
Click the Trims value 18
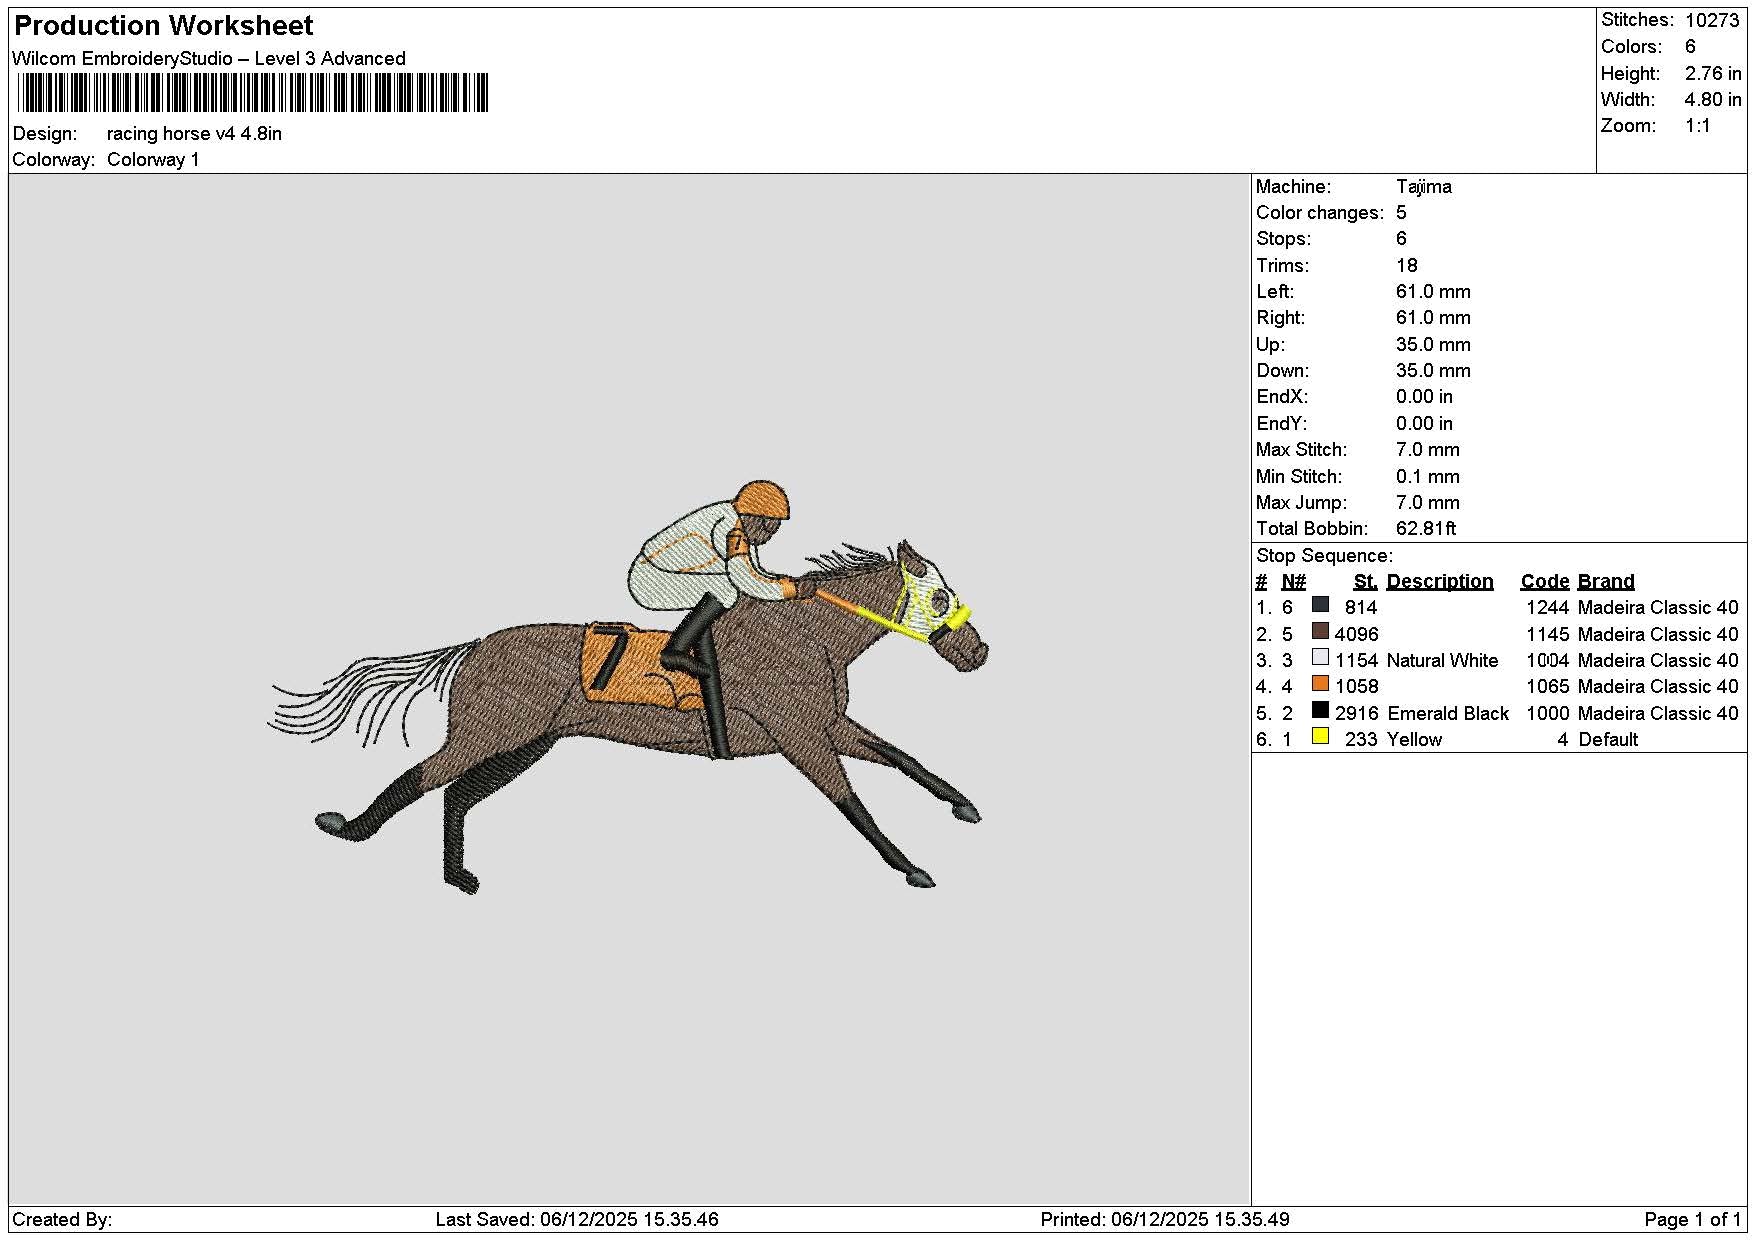click(x=1407, y=265)
